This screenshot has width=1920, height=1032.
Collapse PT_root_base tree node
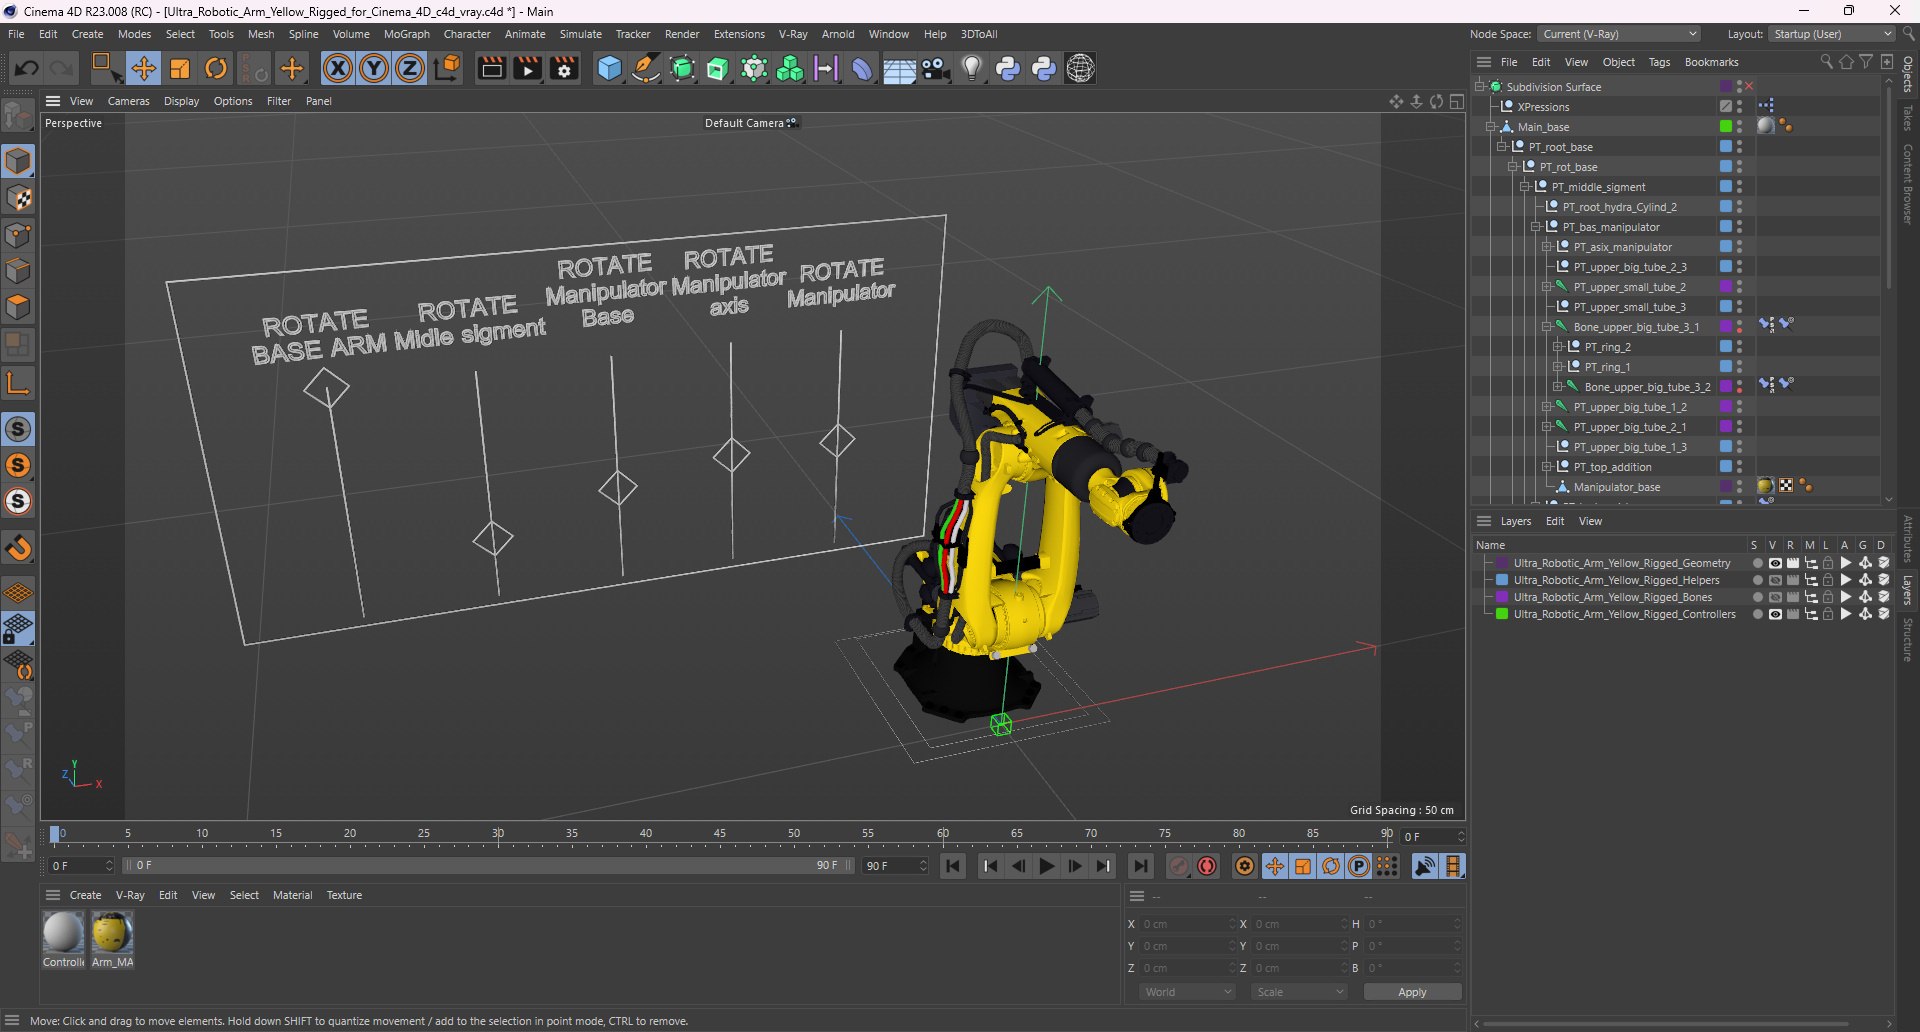tap(1502, 147)
